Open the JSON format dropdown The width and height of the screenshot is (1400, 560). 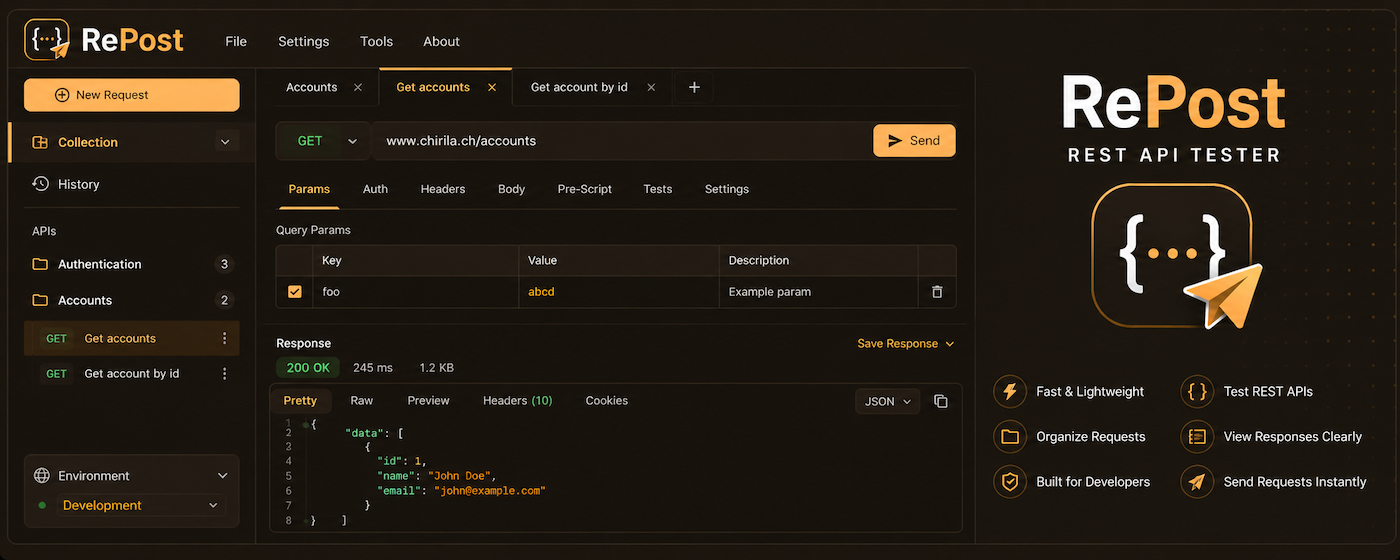point(888,401)
